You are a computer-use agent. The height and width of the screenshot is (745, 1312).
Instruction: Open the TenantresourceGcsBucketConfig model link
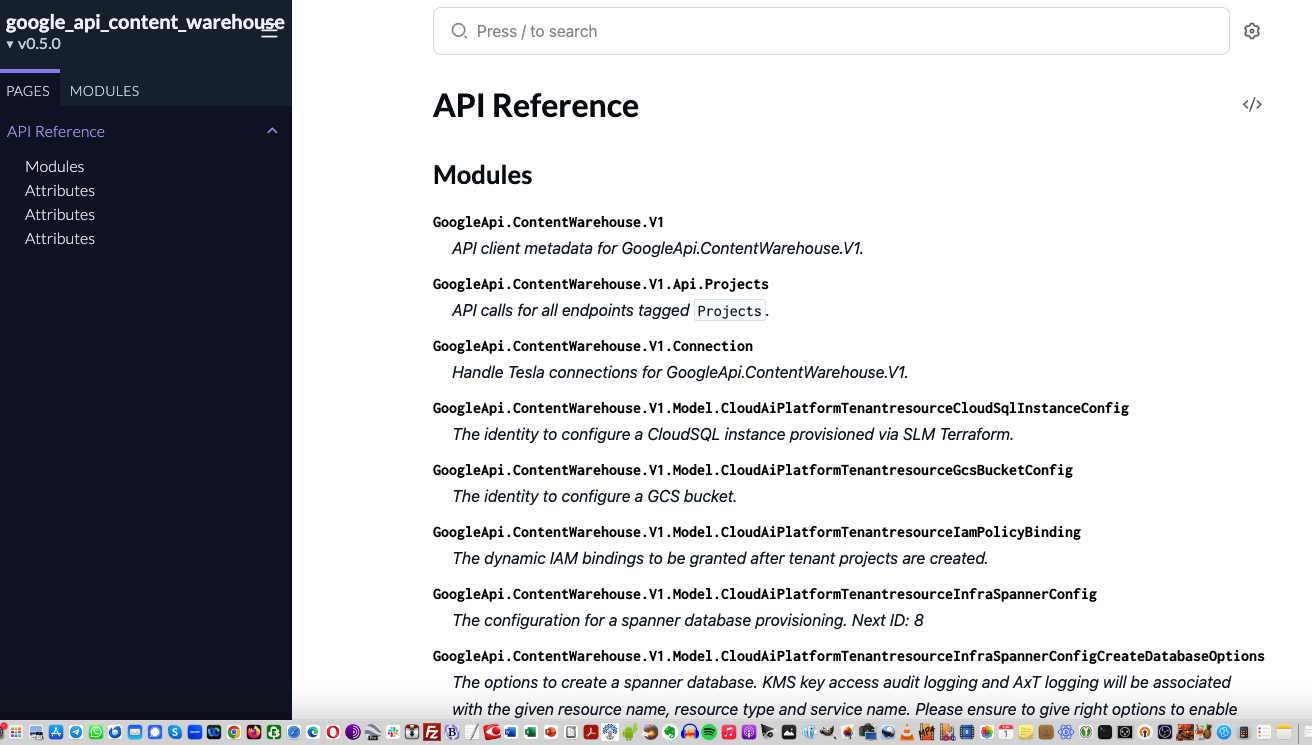tap(752, 470)
